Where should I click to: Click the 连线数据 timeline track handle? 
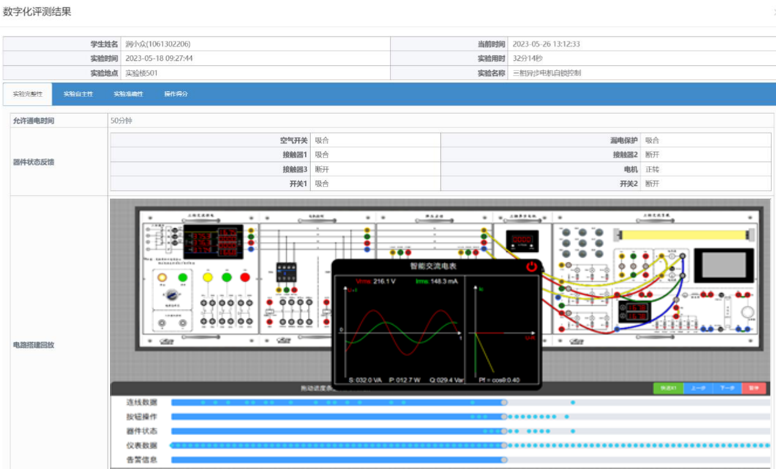pyautogui.click(x=504, y=402)
